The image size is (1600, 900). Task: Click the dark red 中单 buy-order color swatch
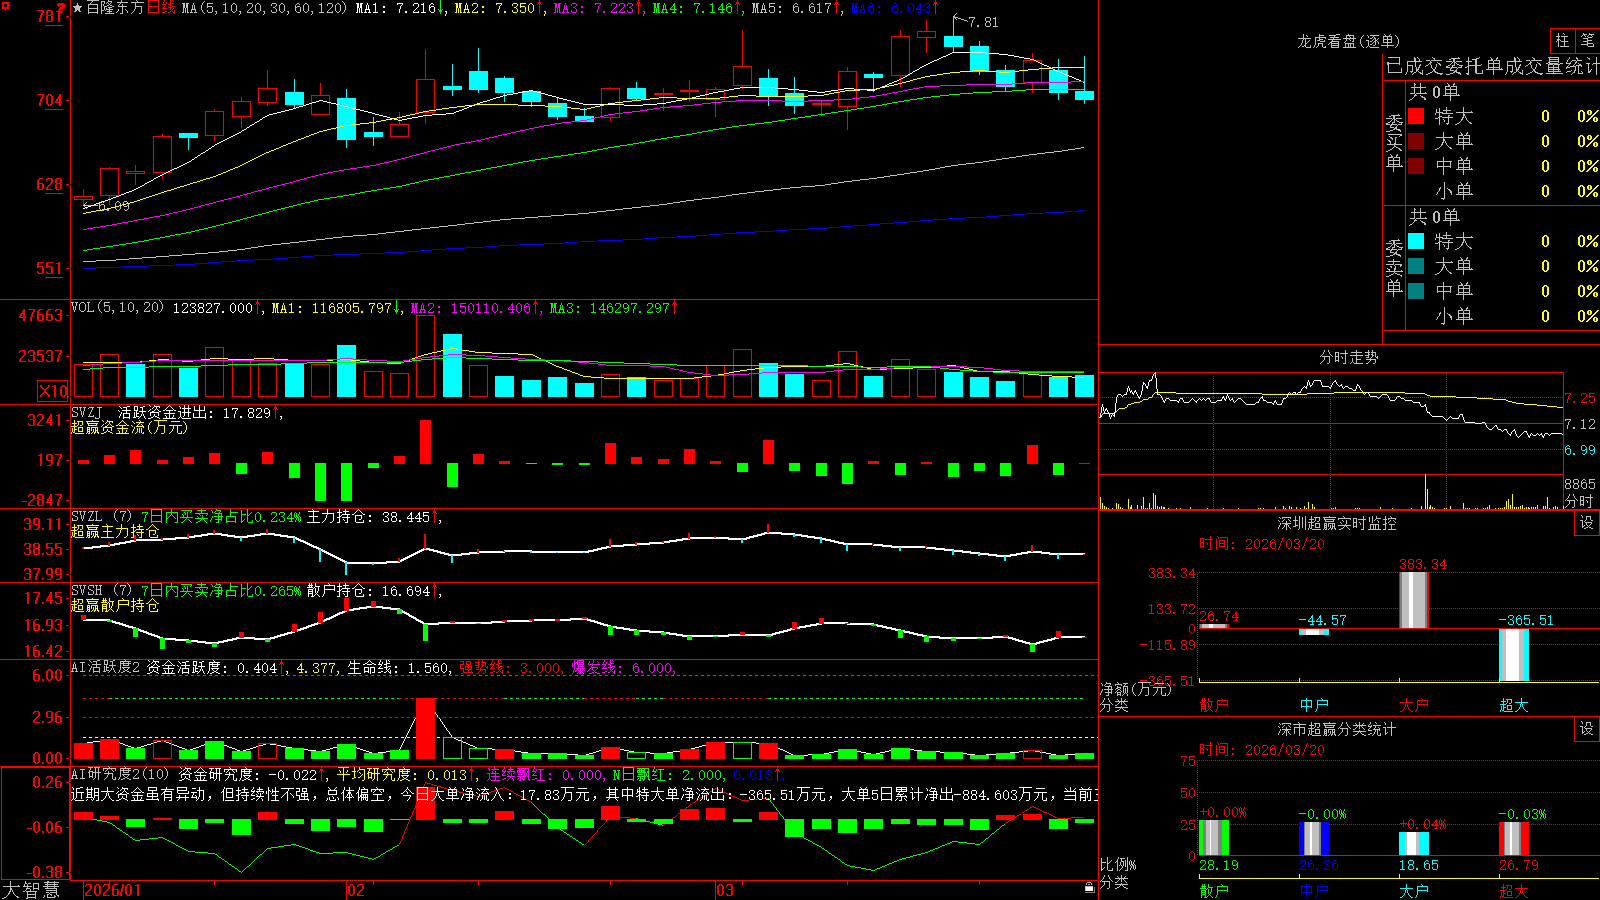click(x=1416, y=166)
